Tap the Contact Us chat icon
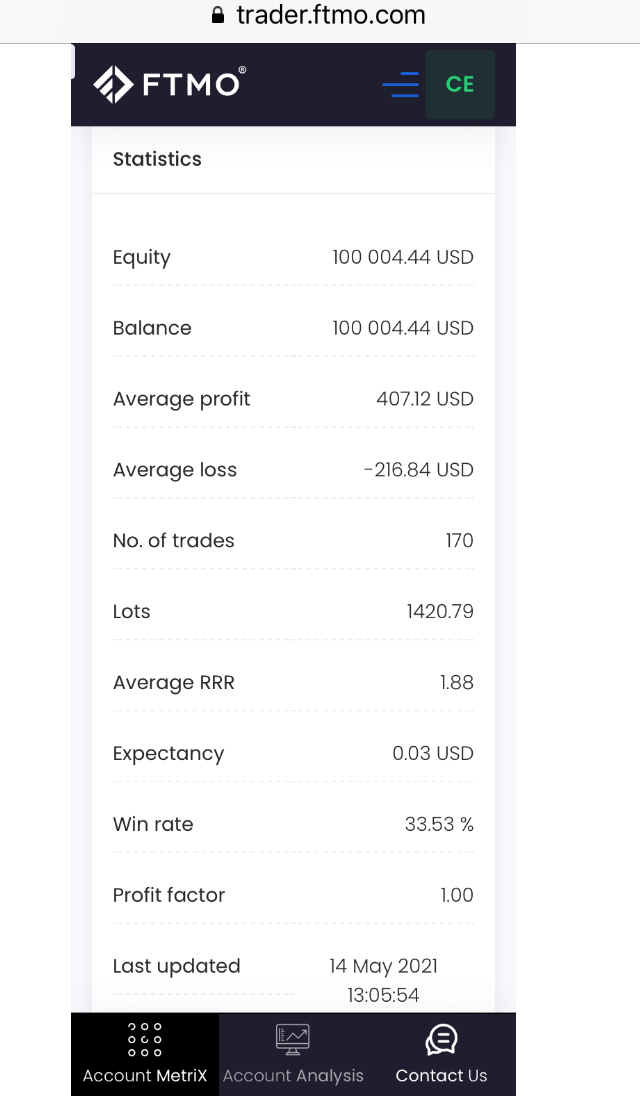640x1096 pixels. pos(441,1040)
